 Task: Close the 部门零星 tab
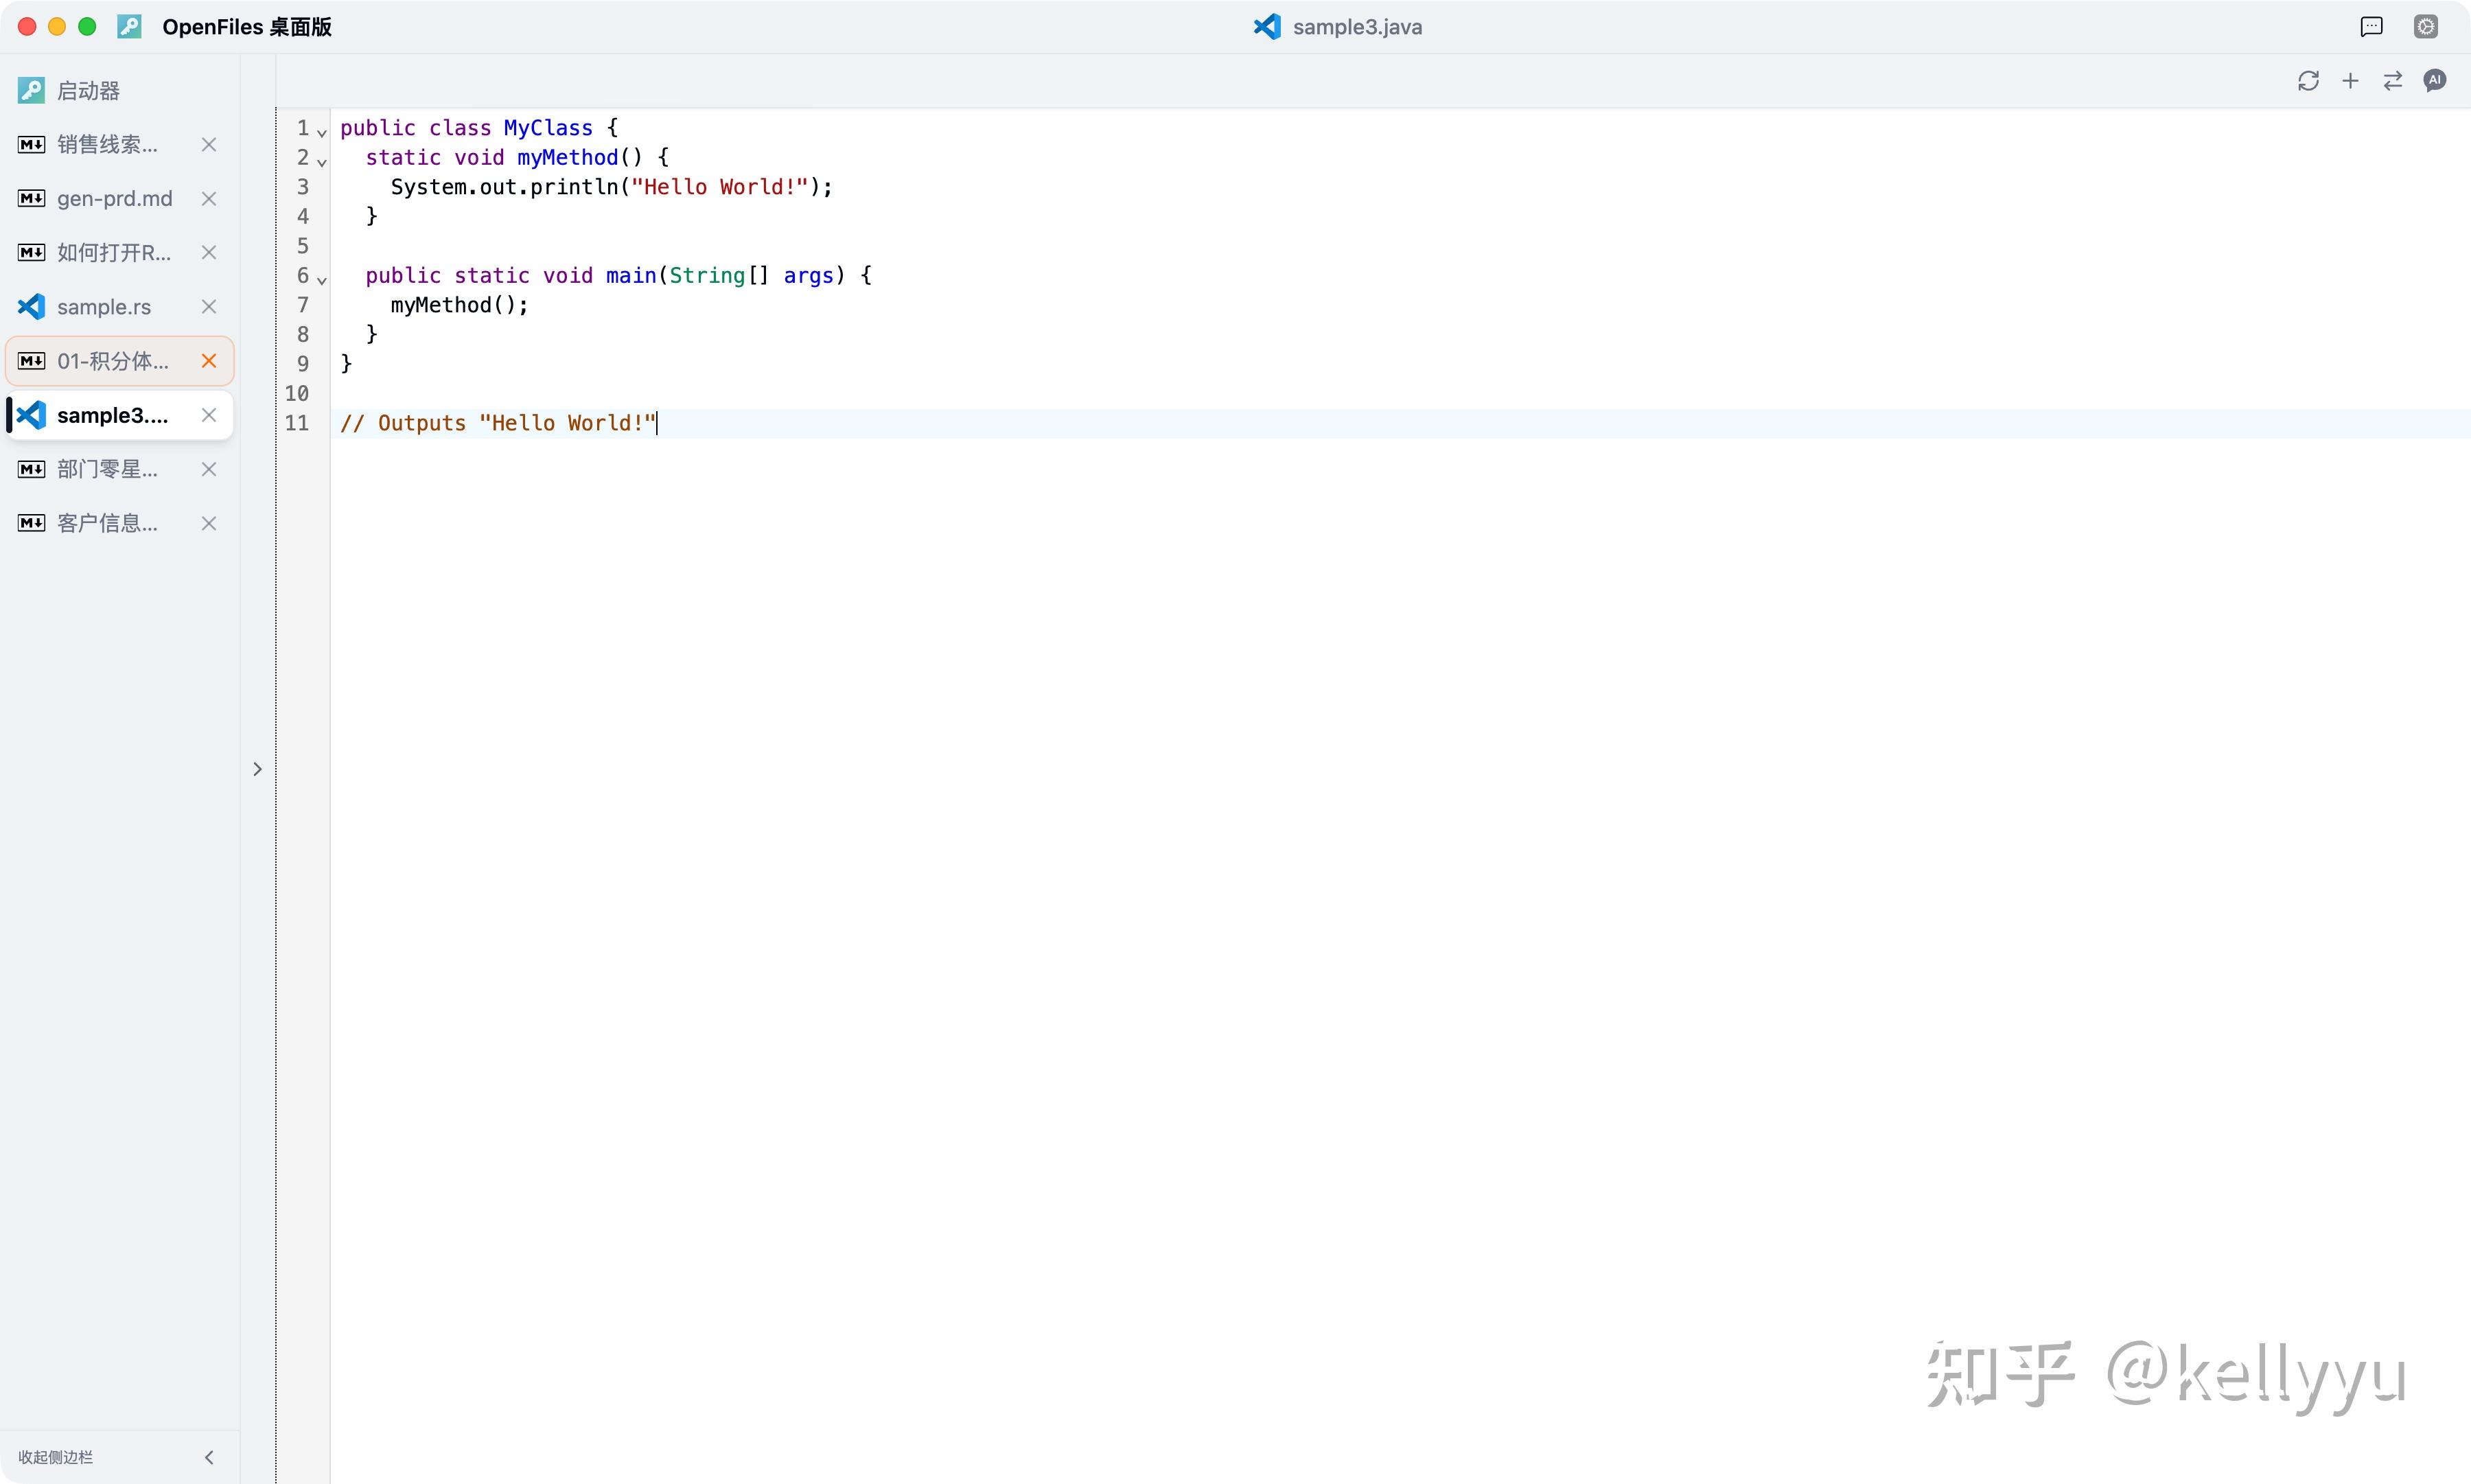point(209,469)
